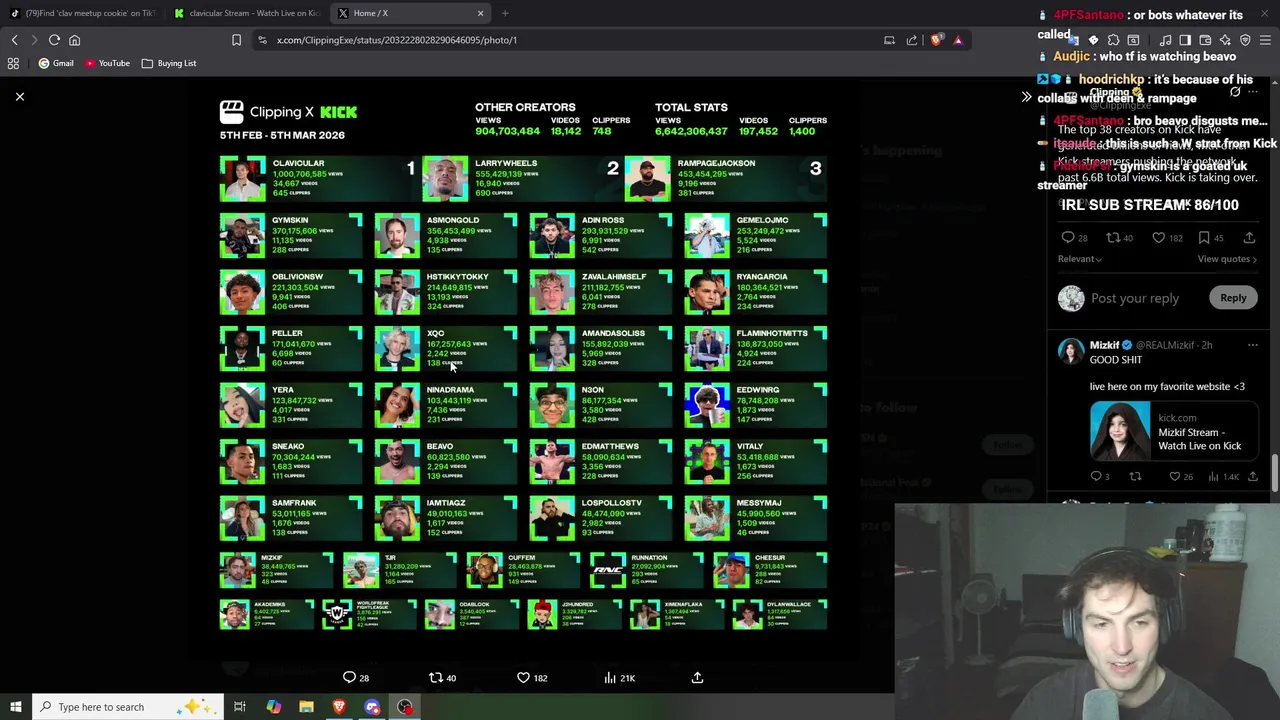Image resolution: width=1280 pixels, height=720 pixels.
Task: Click the x.com address bar URL
Action: click(397, 40)
